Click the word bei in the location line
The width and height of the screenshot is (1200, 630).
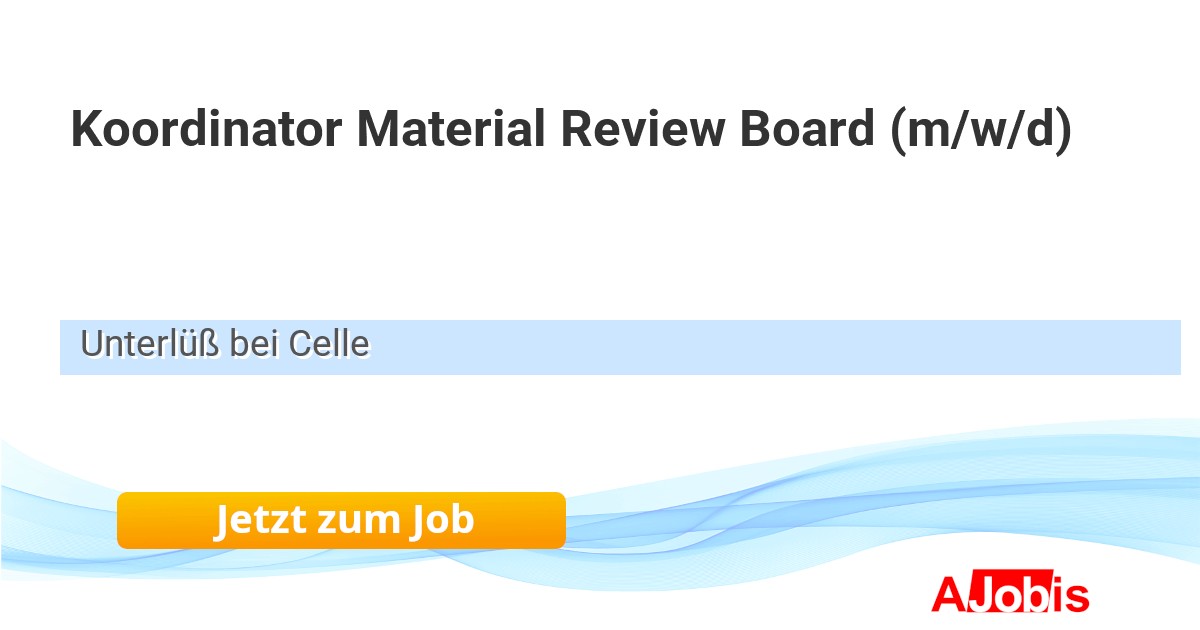coord(254,345)
